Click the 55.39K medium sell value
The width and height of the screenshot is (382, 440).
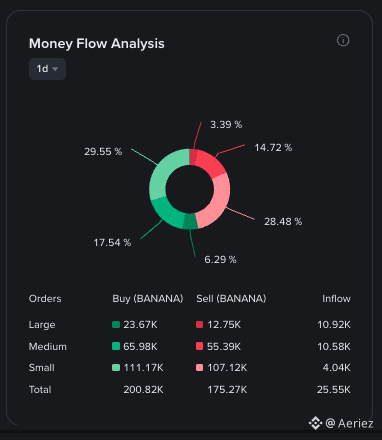[224, 347]
